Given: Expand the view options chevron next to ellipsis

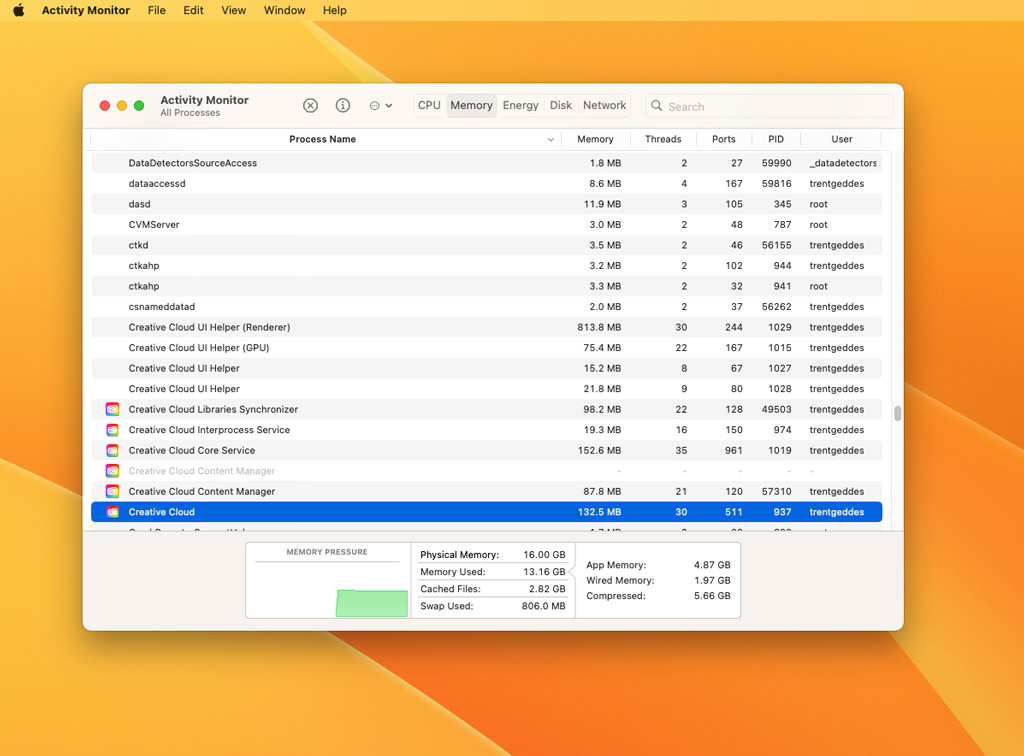Looking at the screenshot, I should pyautogui.click(x=390, y=105).
